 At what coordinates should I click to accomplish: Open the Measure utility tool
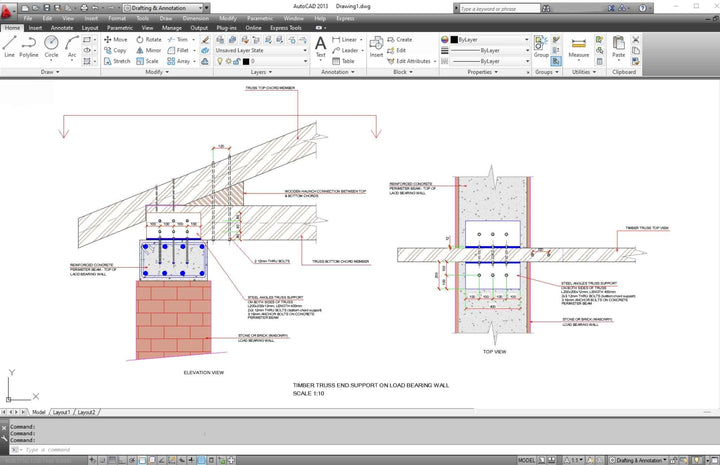(579, 47)
